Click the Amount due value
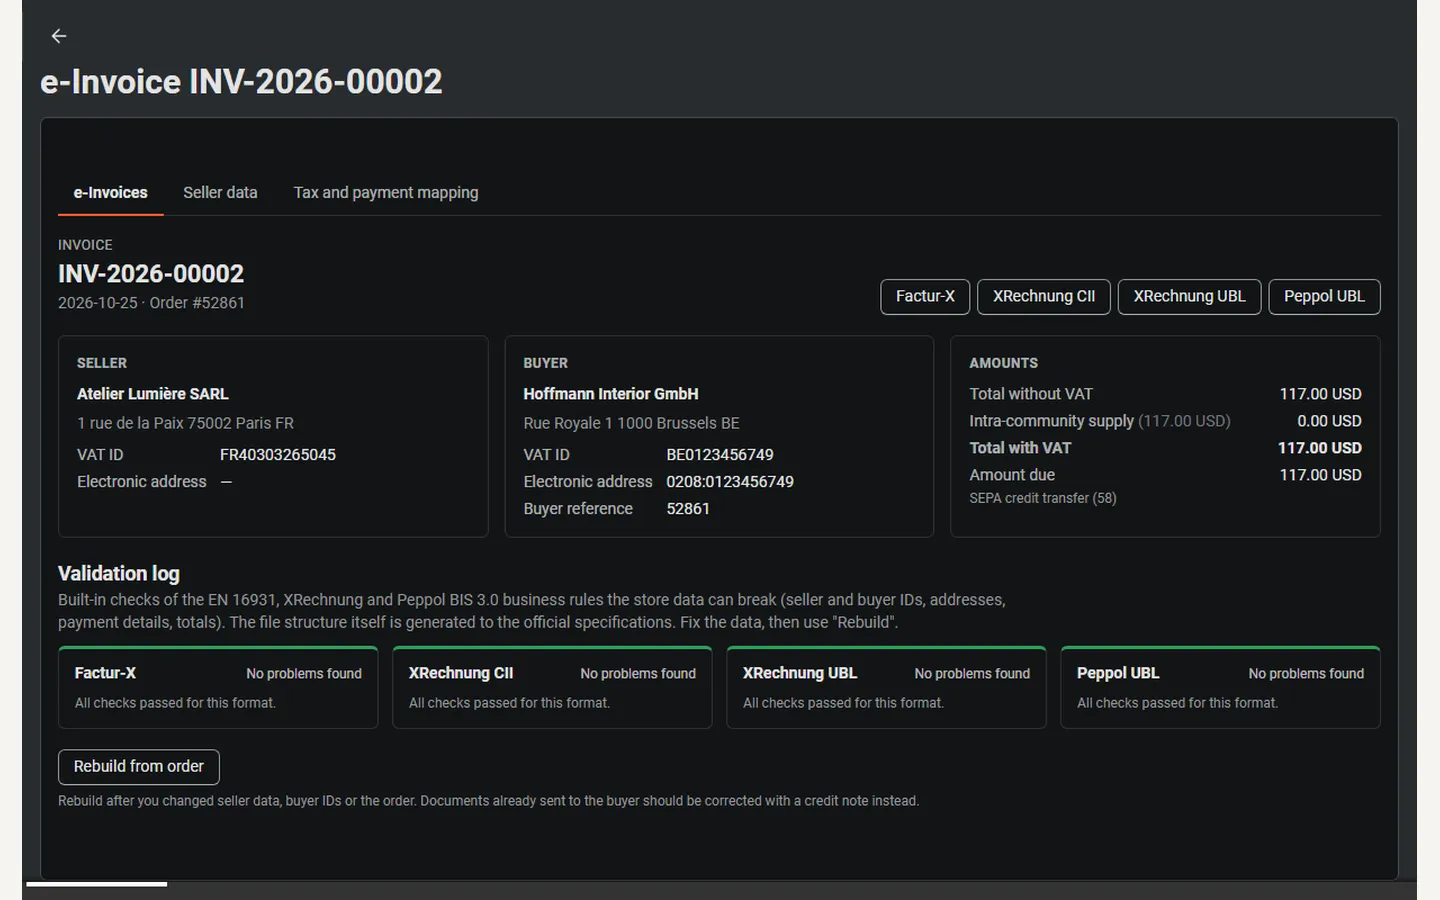 click(1320, 475)
